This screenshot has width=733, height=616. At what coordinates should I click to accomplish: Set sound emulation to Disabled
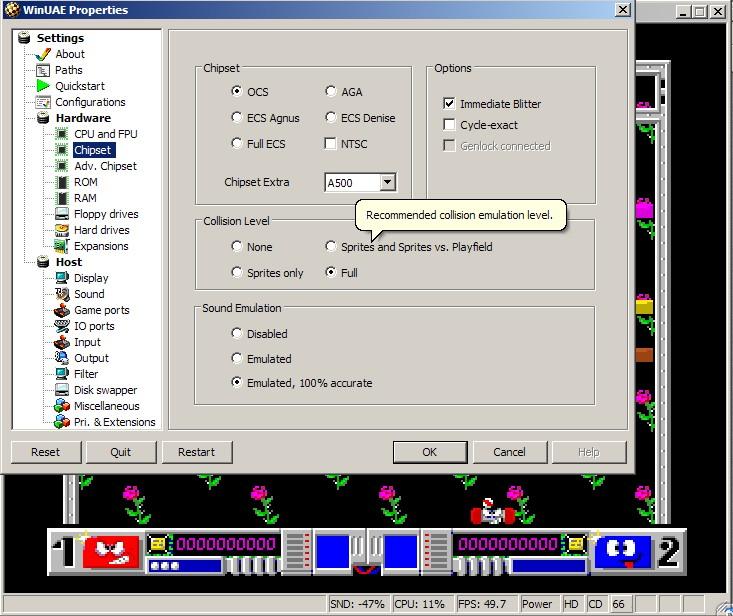(x=237, y=333)
